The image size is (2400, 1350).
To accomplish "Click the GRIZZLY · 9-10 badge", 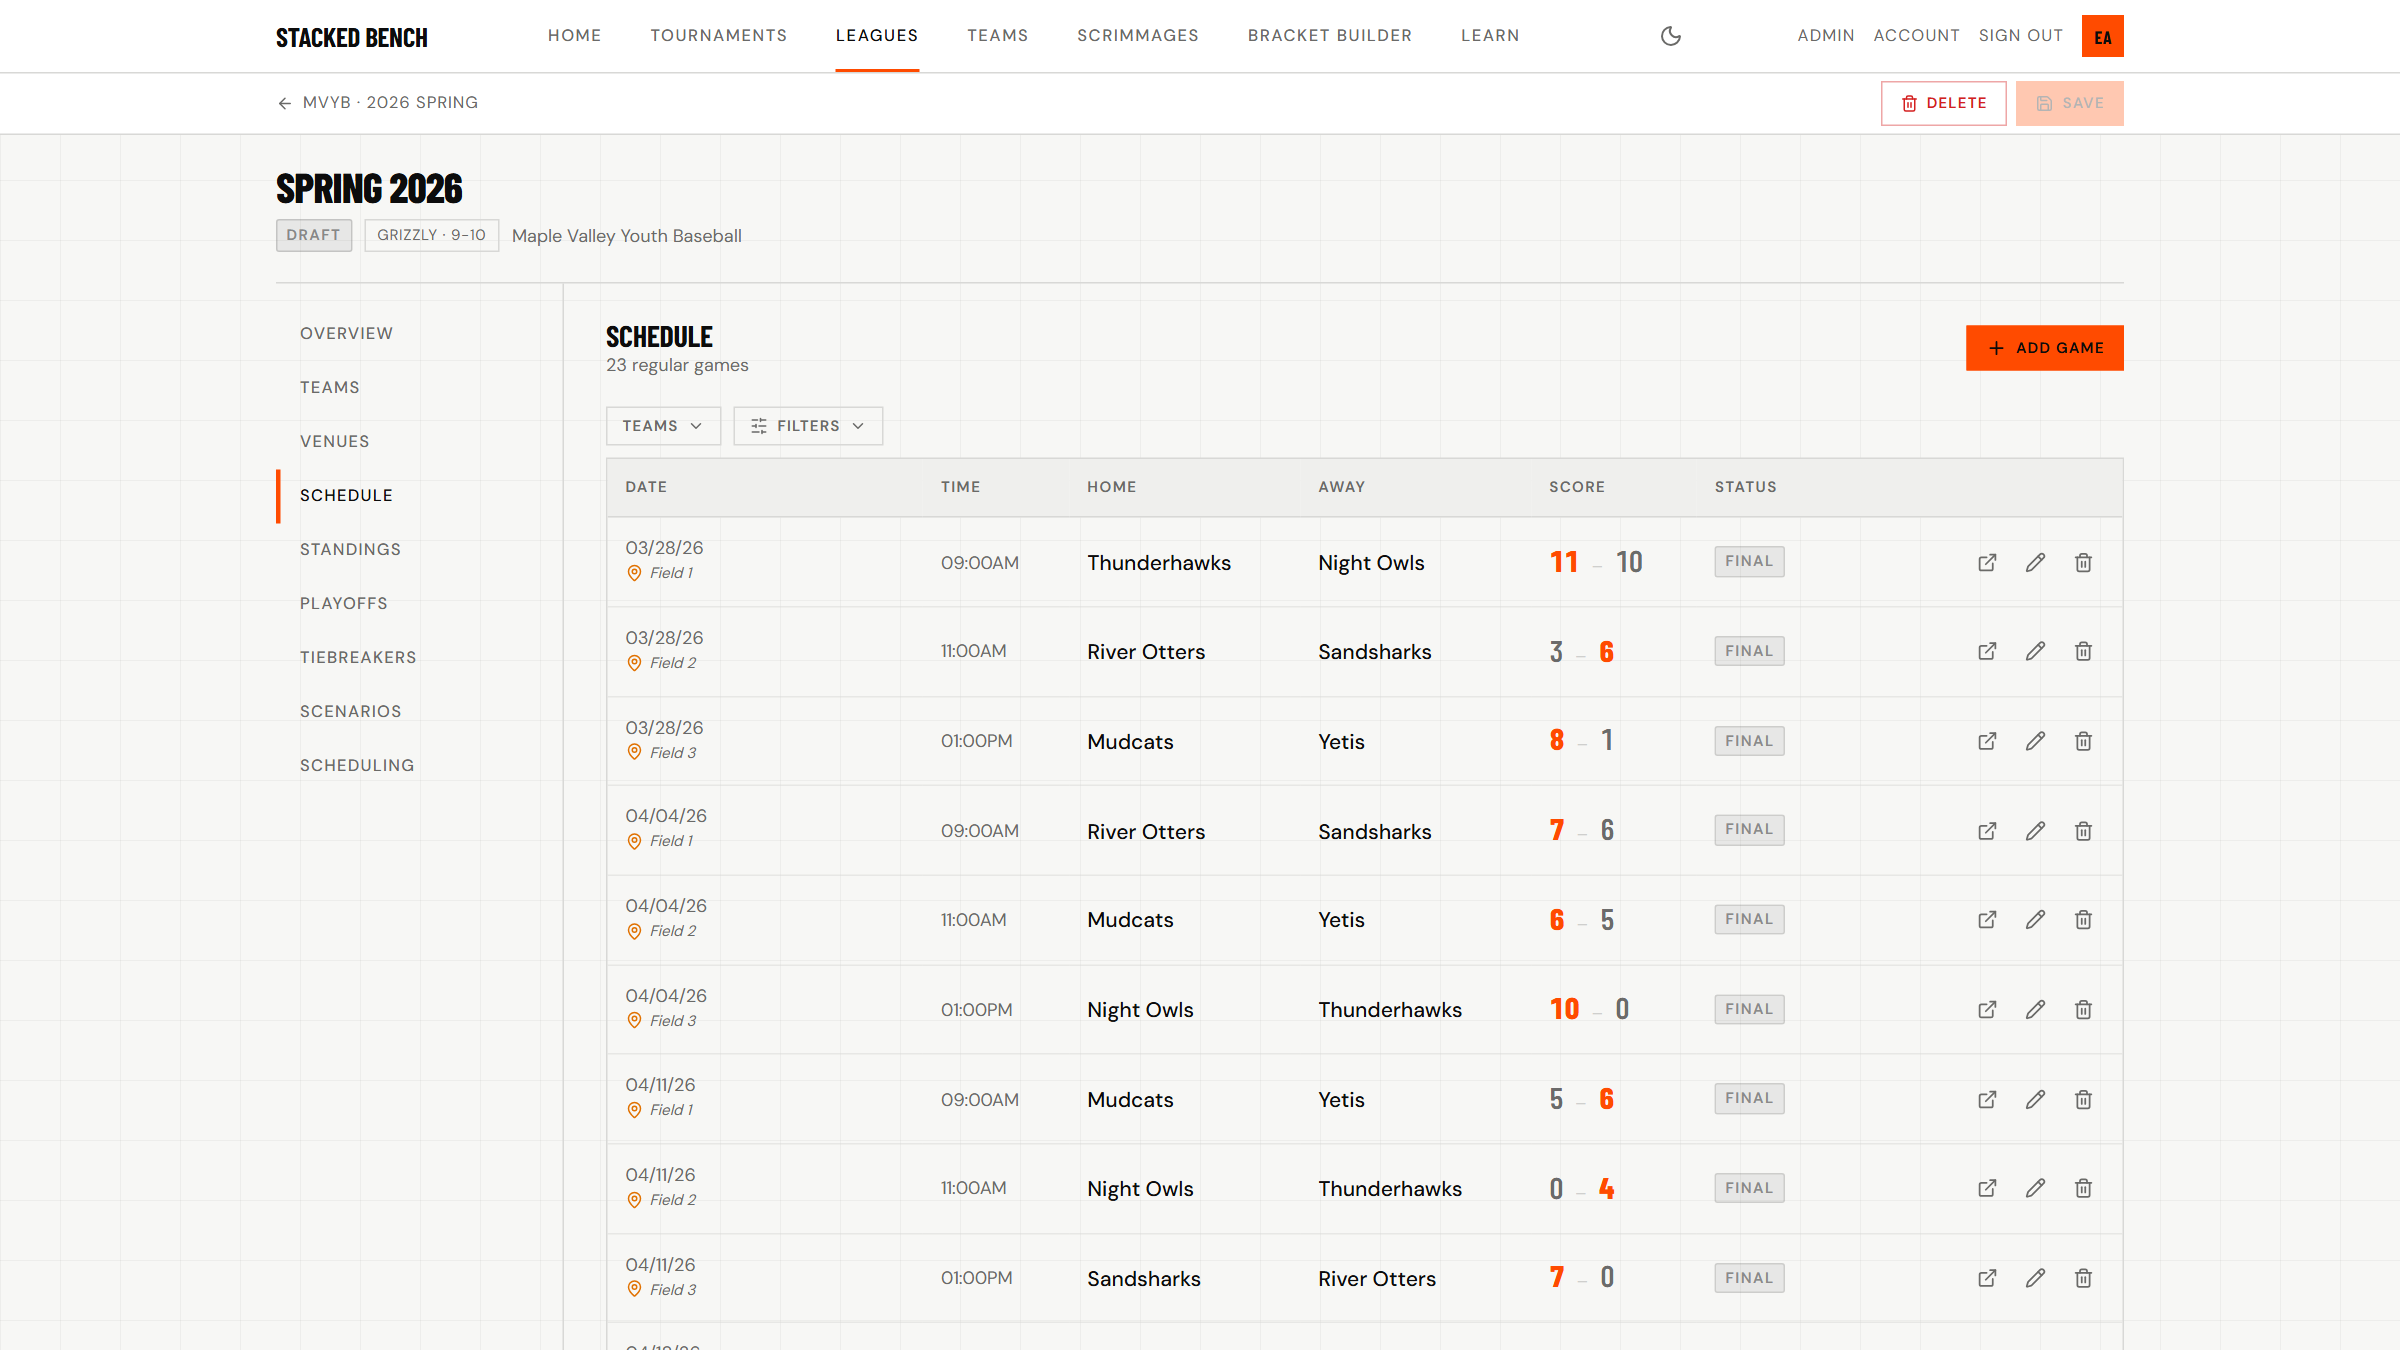I will (431, 235).
